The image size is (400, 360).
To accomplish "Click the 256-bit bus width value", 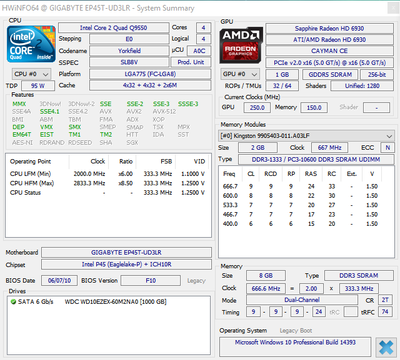I will click(377, 74).
